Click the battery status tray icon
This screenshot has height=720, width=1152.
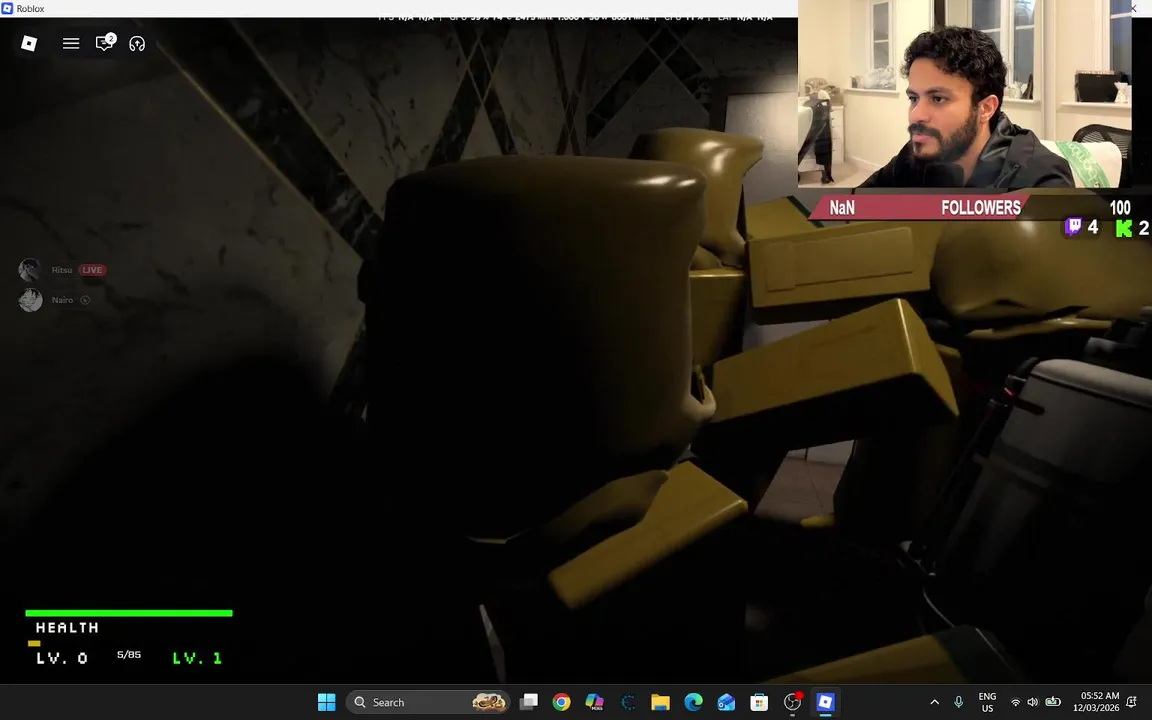[1053, 702]
